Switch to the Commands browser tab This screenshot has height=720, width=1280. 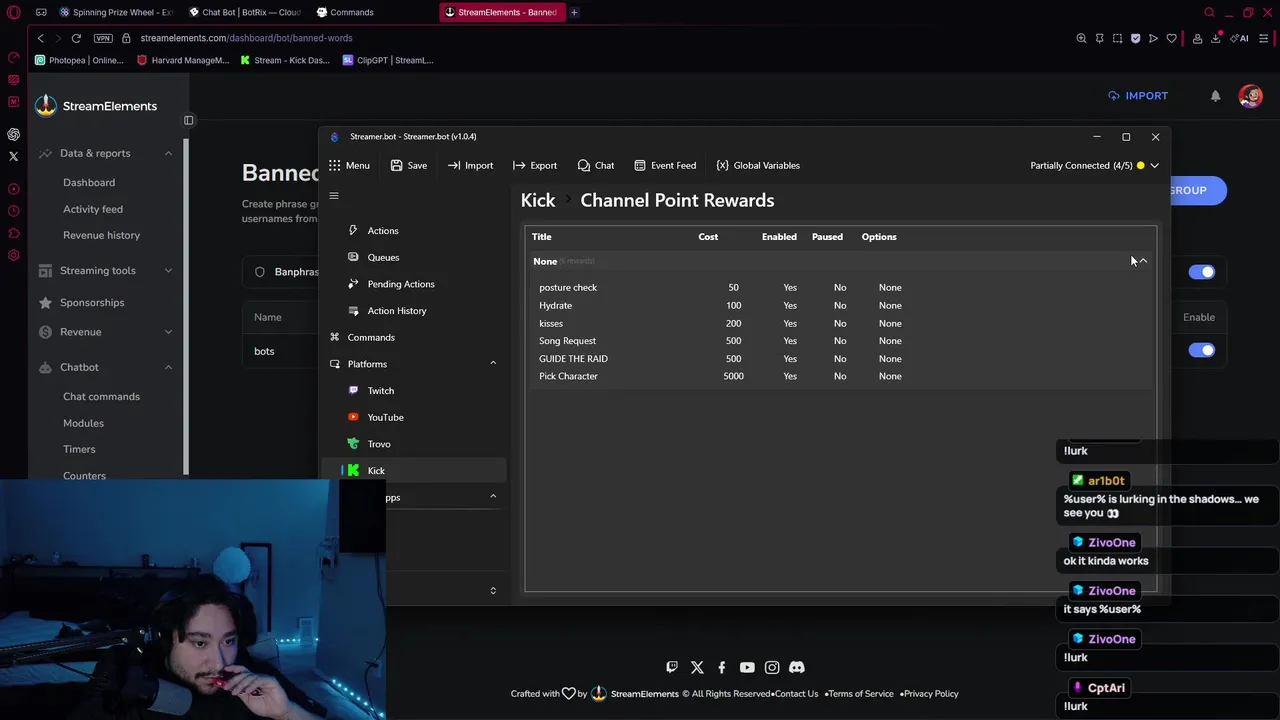click(352, 12)
